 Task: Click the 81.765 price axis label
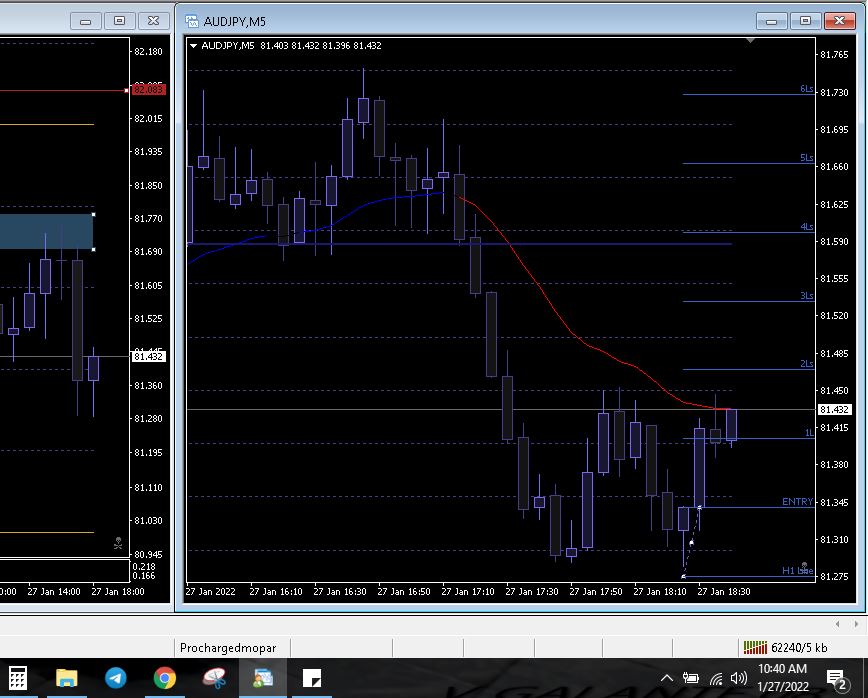pyautogui.click(x=834, y=54)
